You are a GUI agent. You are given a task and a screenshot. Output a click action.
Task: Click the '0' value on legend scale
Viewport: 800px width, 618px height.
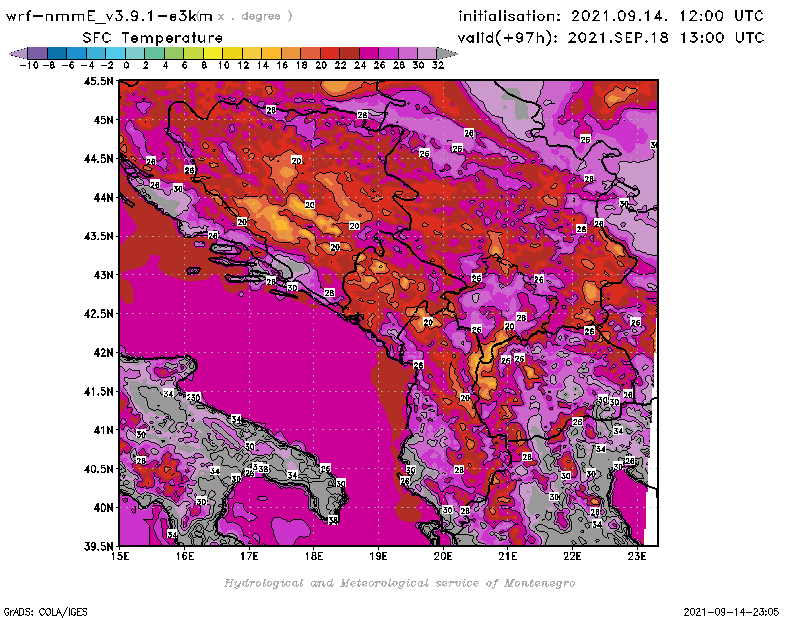126,65
